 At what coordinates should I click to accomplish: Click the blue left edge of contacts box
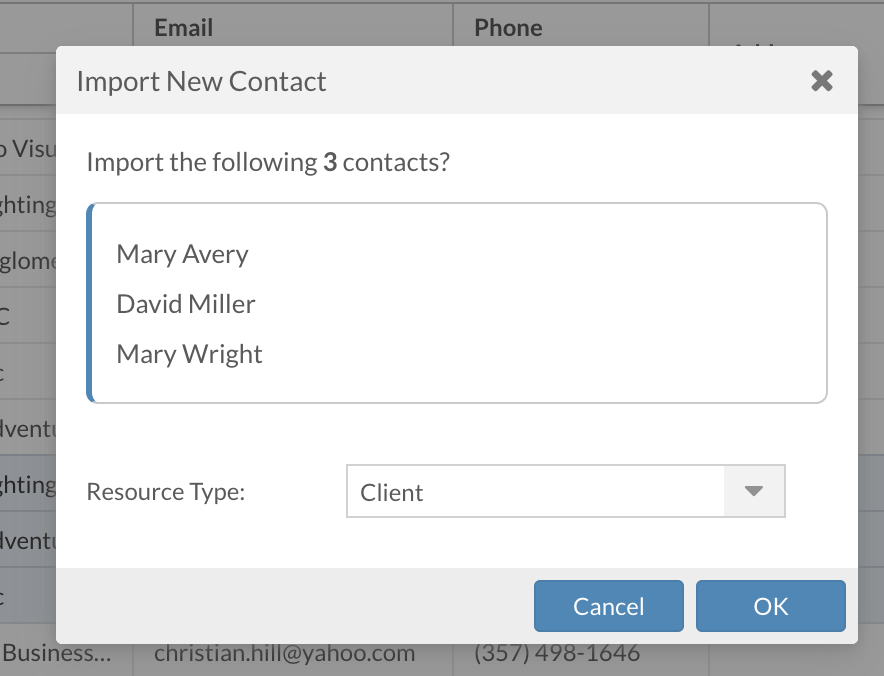point(90,303)
